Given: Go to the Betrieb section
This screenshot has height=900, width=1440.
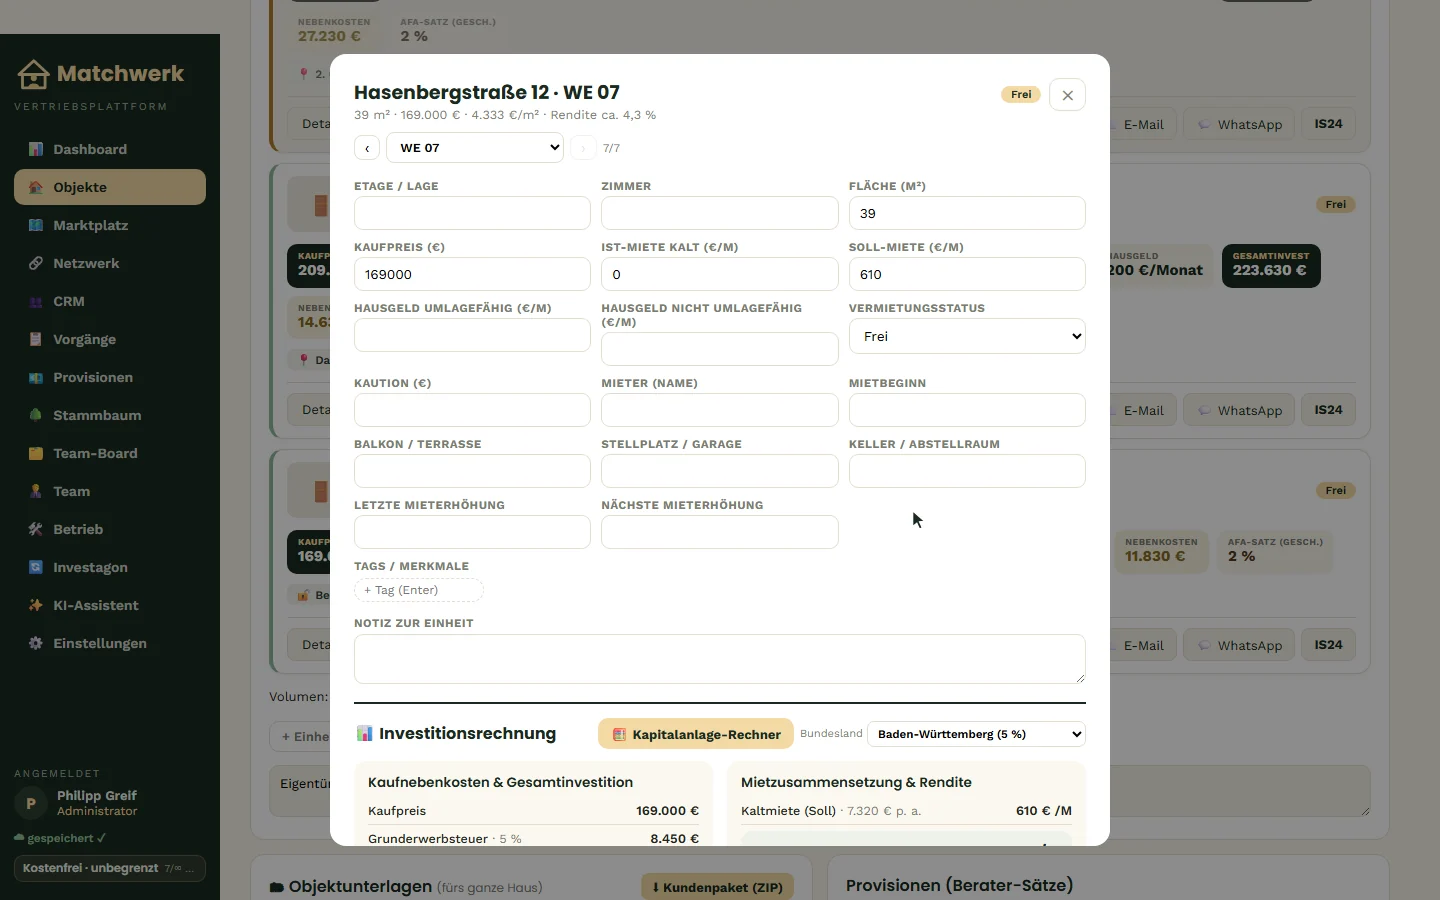Looking at the screenshot, I should (110, 529).
